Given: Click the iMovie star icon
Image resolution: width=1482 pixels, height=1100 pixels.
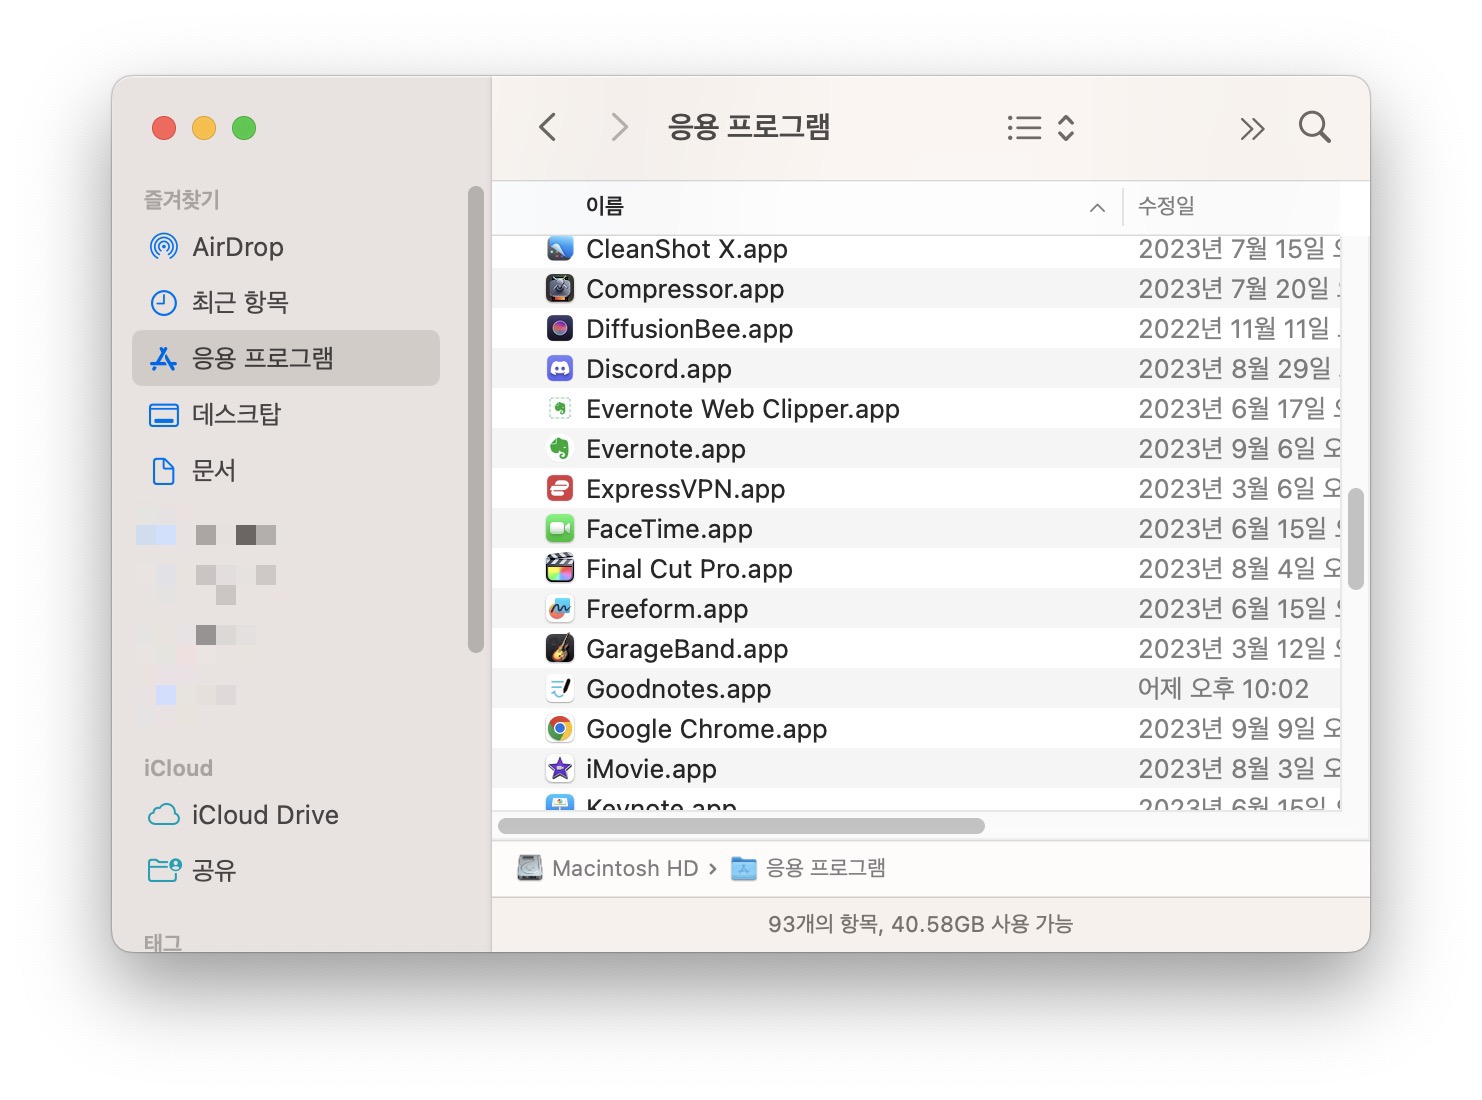Looking at the screenshot, I should click(x=560, y=769).
